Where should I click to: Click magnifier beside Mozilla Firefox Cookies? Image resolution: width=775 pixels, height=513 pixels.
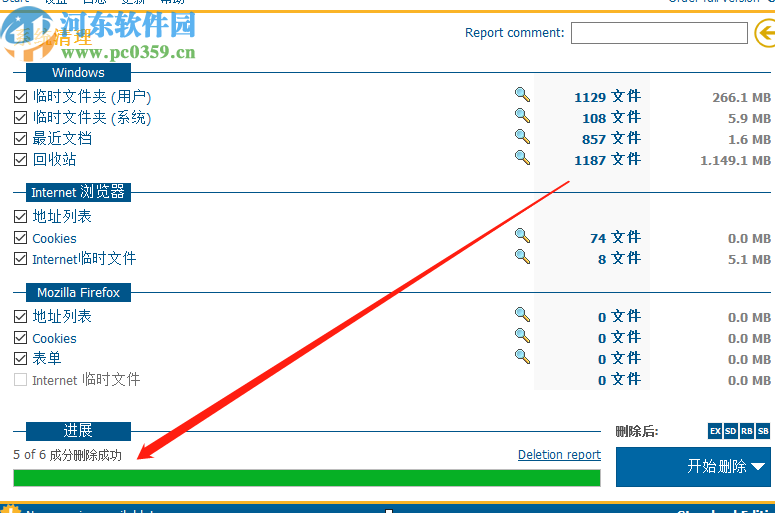[x=522, y=336]
